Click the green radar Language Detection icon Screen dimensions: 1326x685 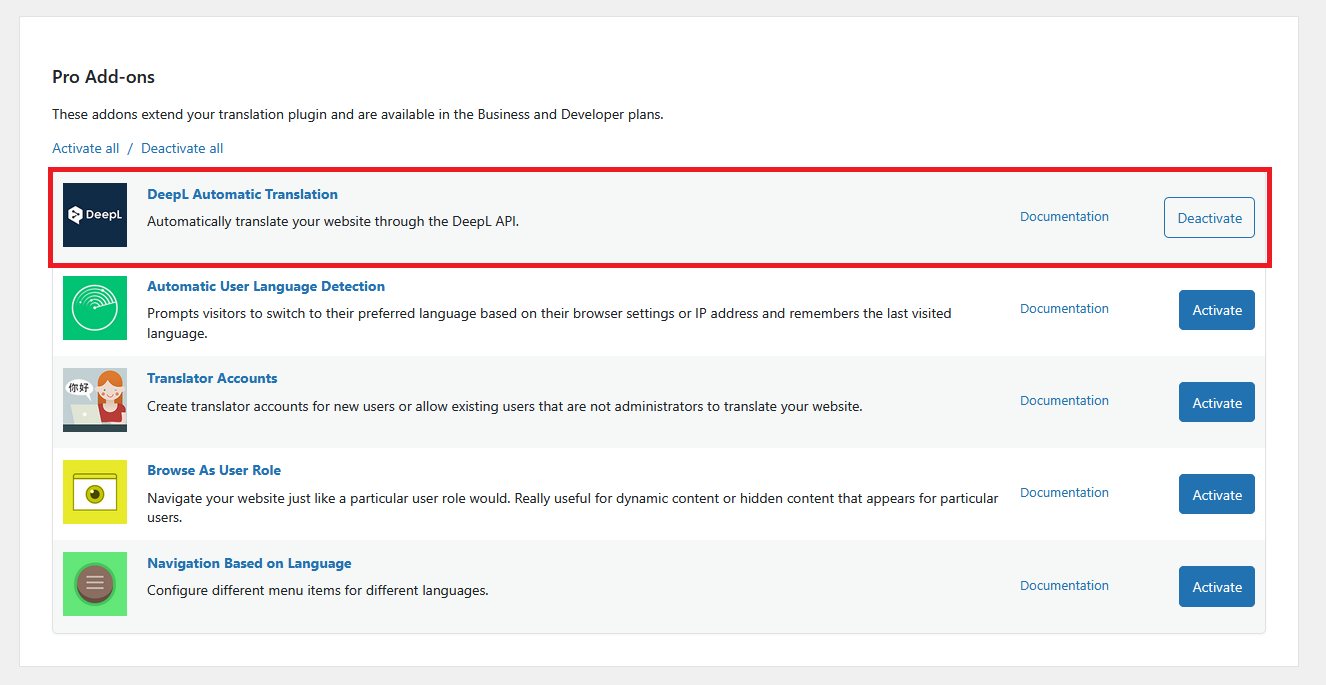click(x=95, y=308)
